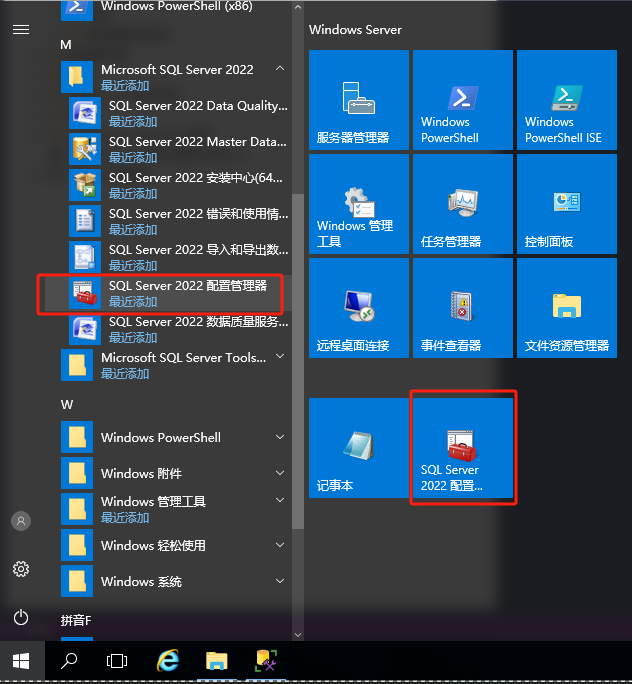Viewport: 632px width, 684px height.
Task: Open the 文件资源管理器 tile
Action: coord(566,308)
